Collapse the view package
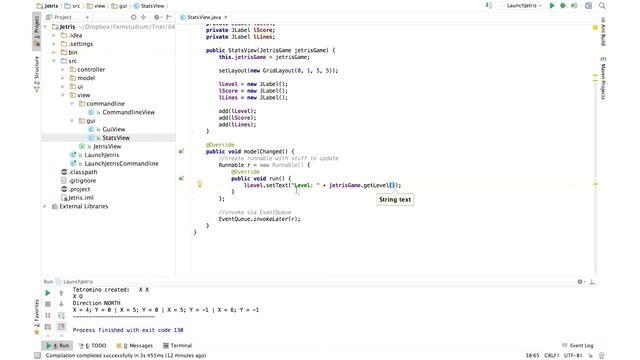The width and height of the screenshot is (640, 360). (63, 96)
